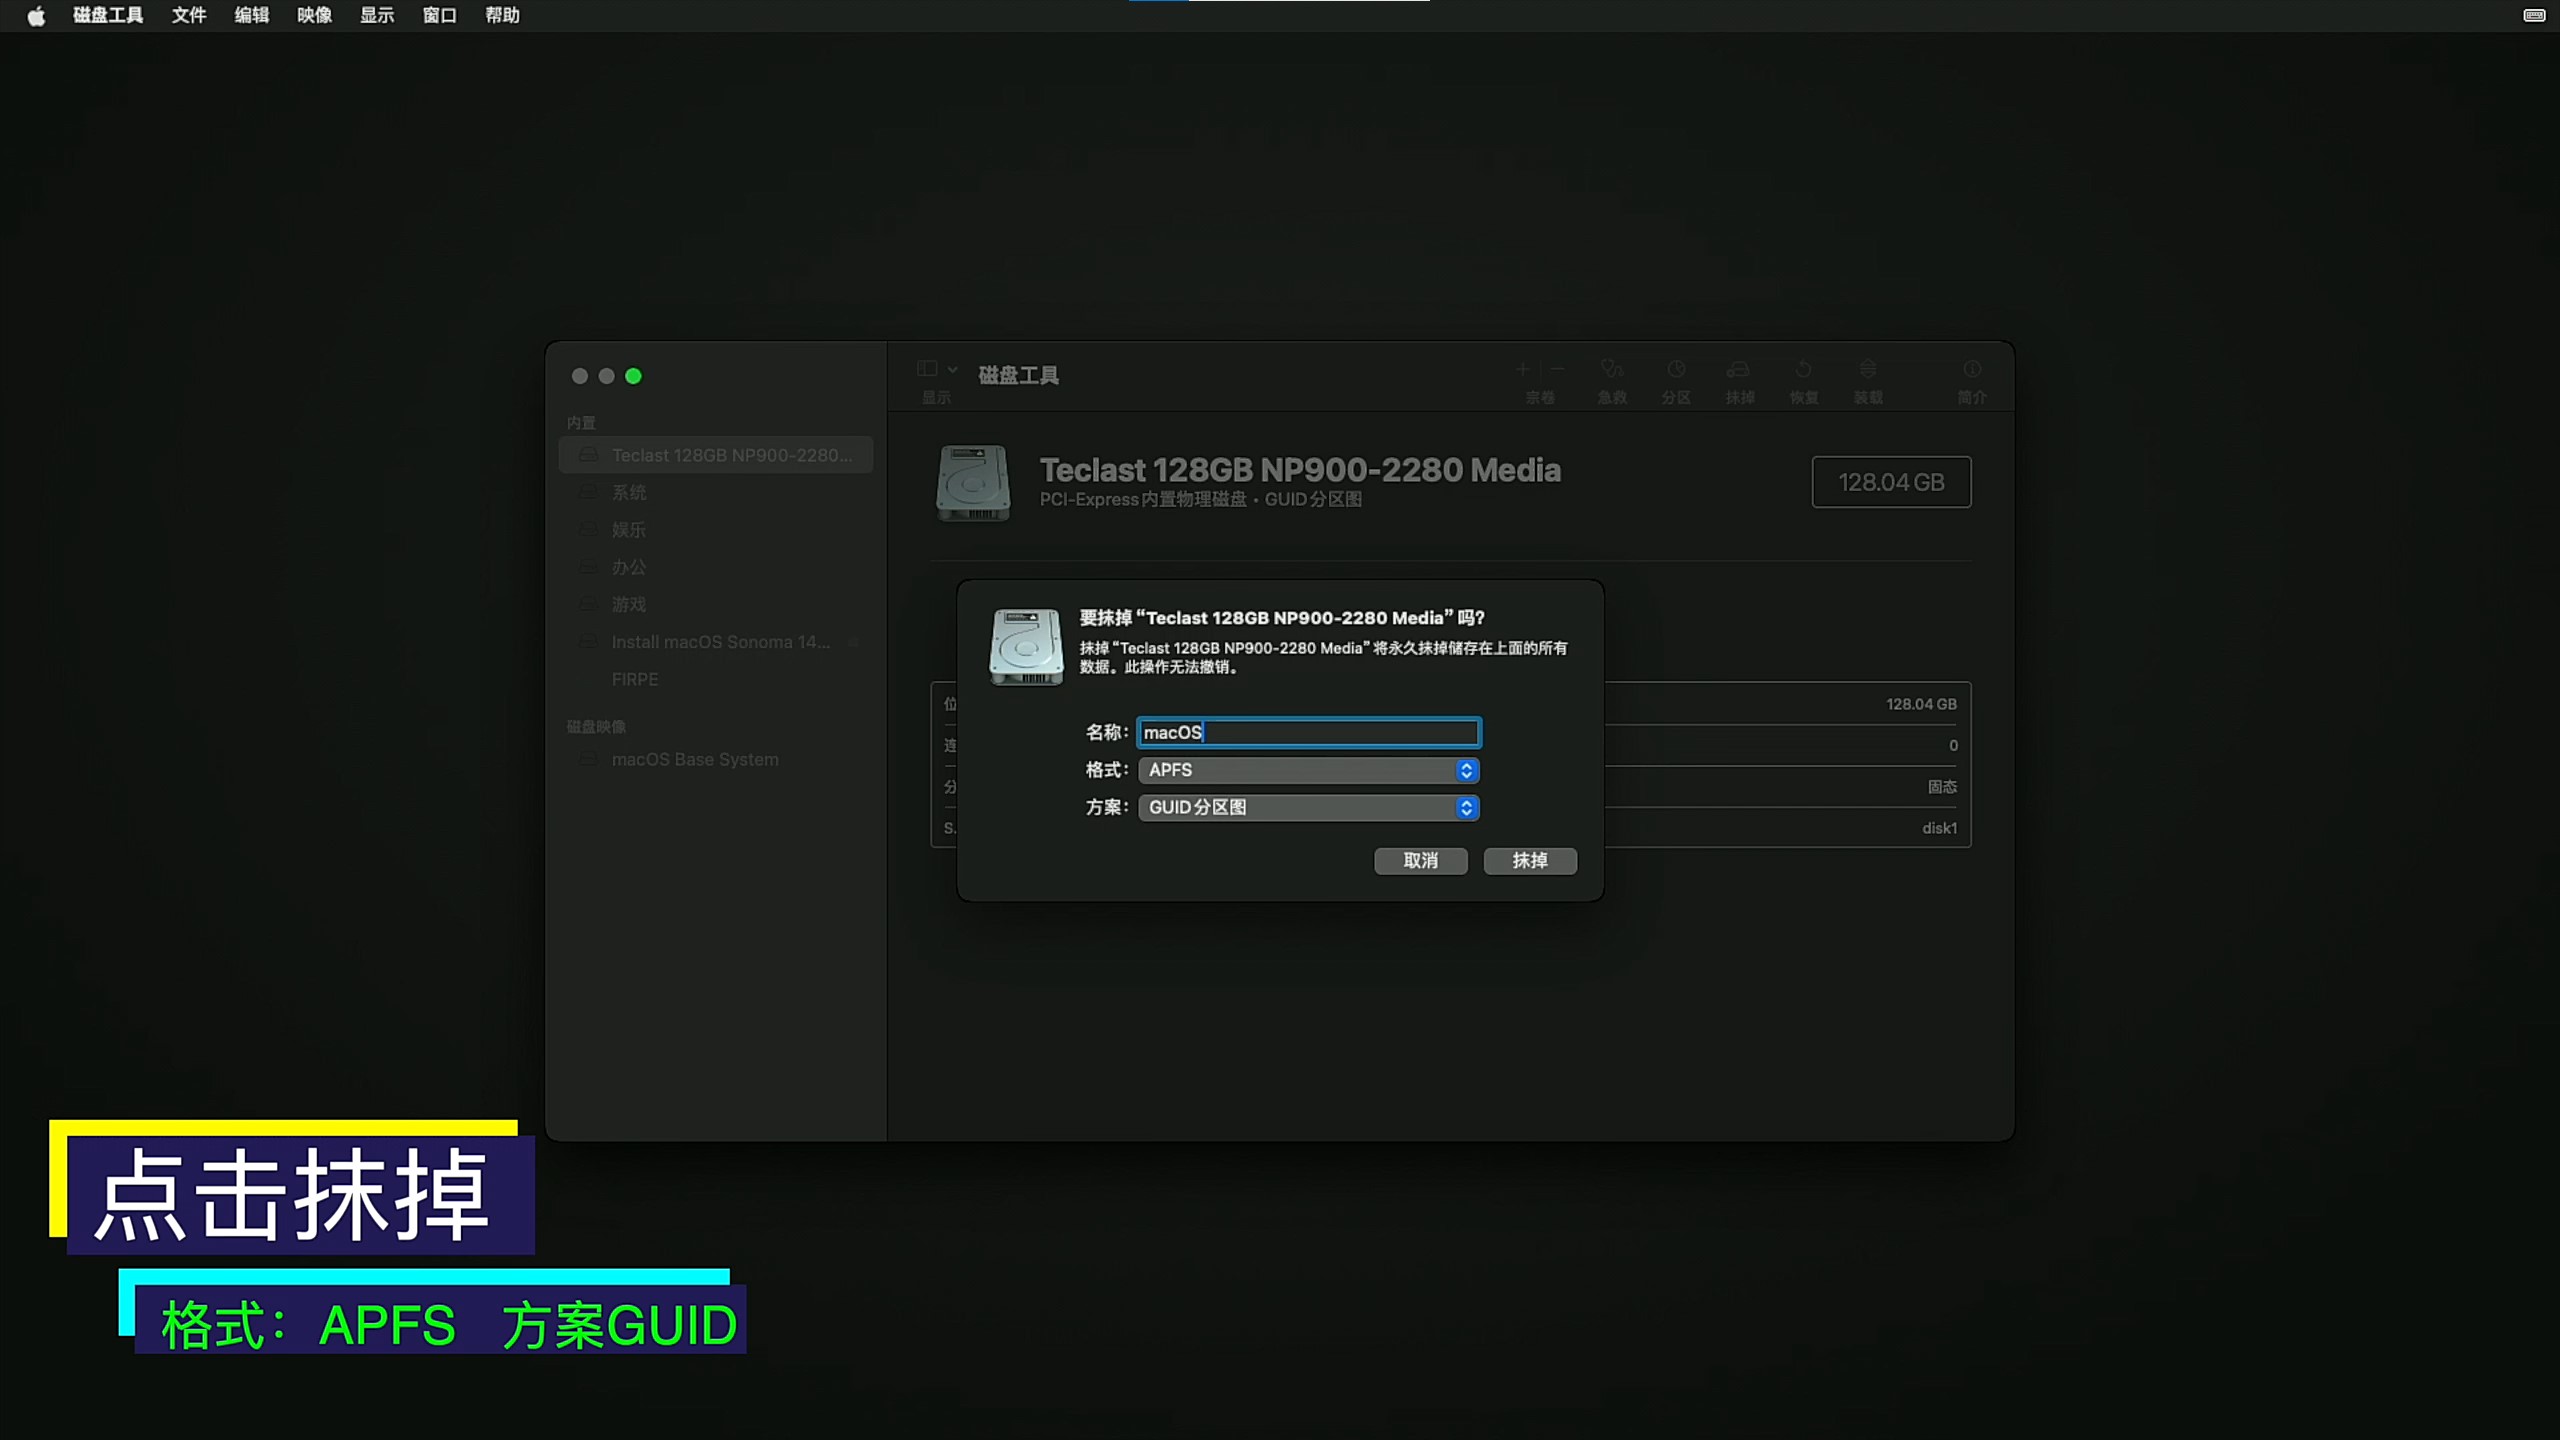Image resolution: width=2560 pixels, height=1440 pixels.
Task: Click the First Aid (急救) toolbar icon
Action: click(1611, 370)
